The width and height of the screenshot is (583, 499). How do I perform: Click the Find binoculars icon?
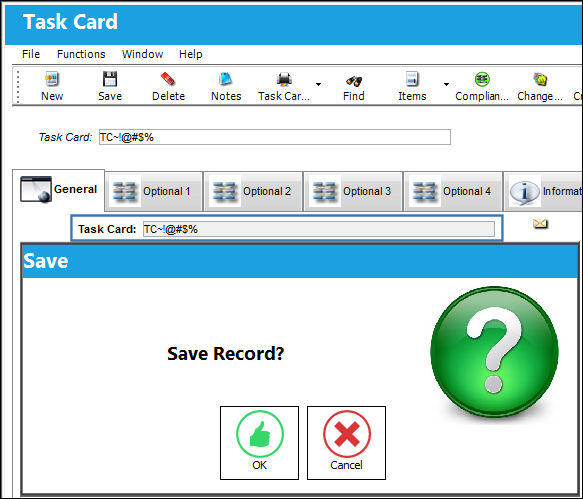point(354,80)
